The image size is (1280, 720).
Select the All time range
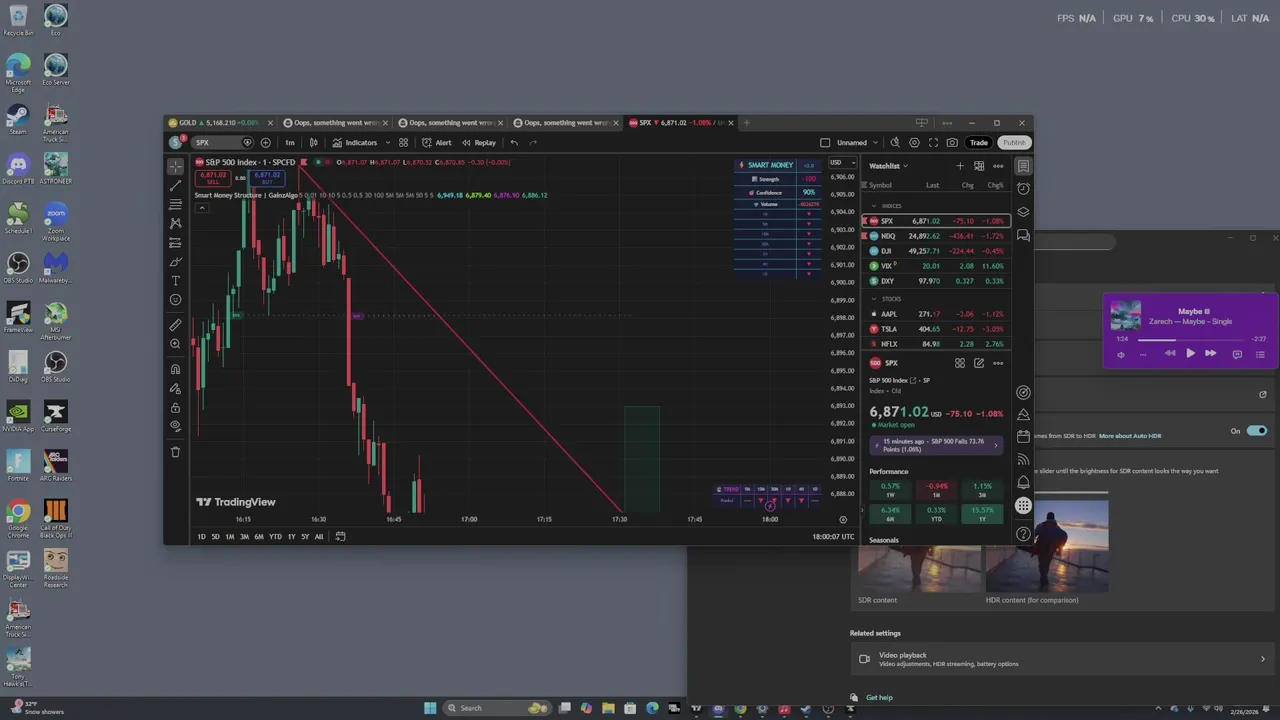[319, 537]
